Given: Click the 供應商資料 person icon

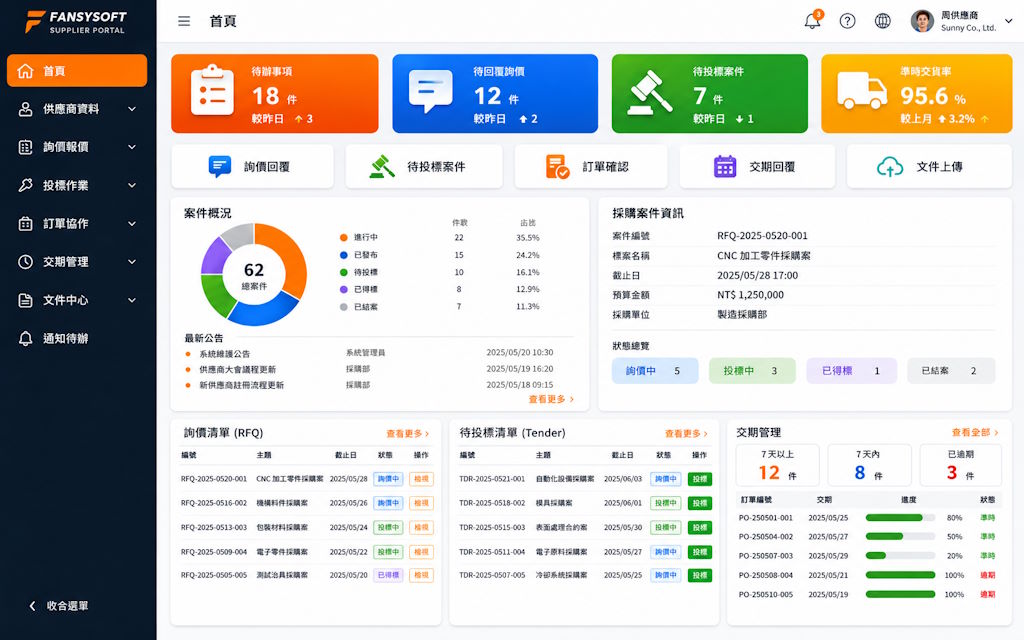Looking at the screenshot, I should [x=25, y=109].
